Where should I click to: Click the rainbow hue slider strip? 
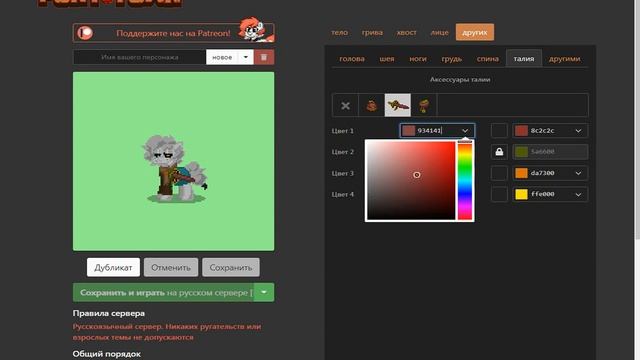464,181
